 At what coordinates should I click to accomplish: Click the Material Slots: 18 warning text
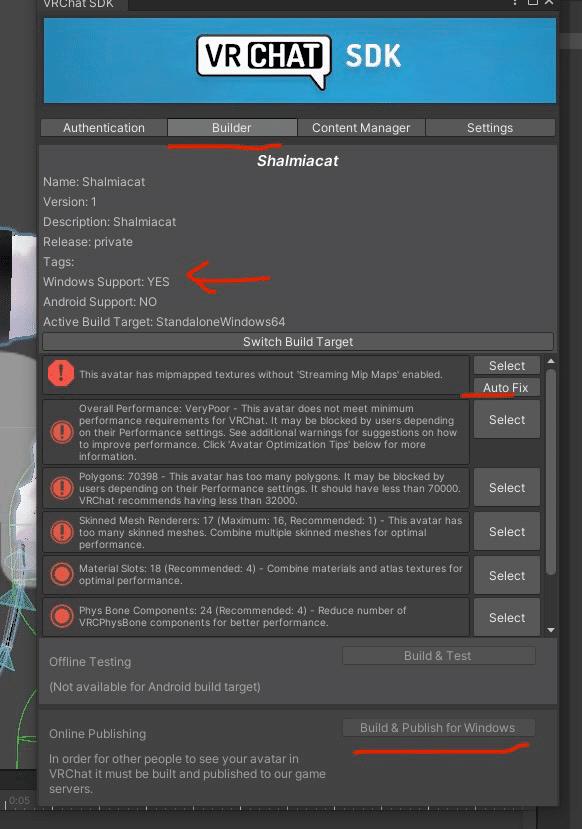point(271,574)
